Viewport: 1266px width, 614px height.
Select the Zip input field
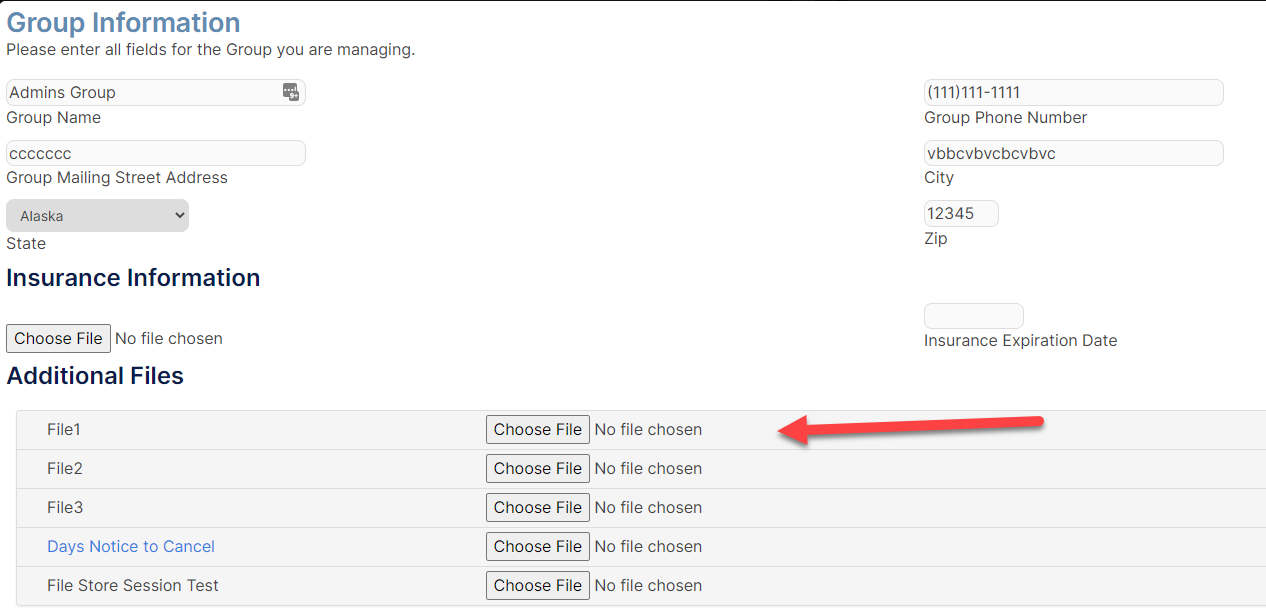tap(961, 213)
